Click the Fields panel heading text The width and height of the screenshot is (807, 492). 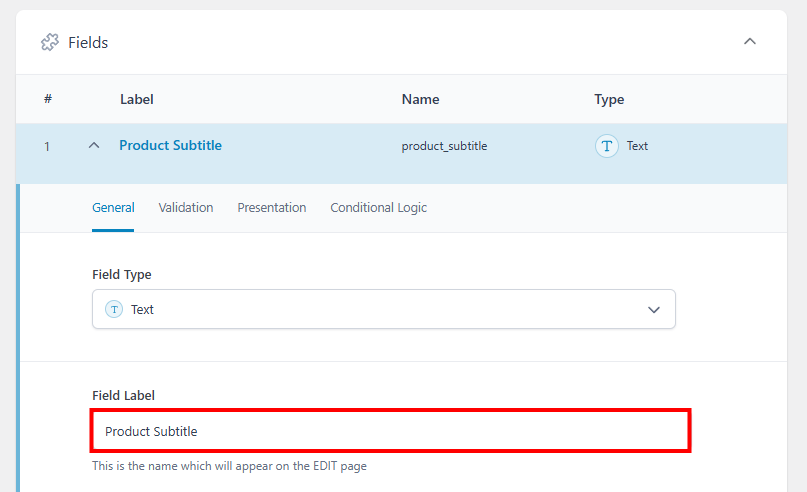(x=88, y=42)
